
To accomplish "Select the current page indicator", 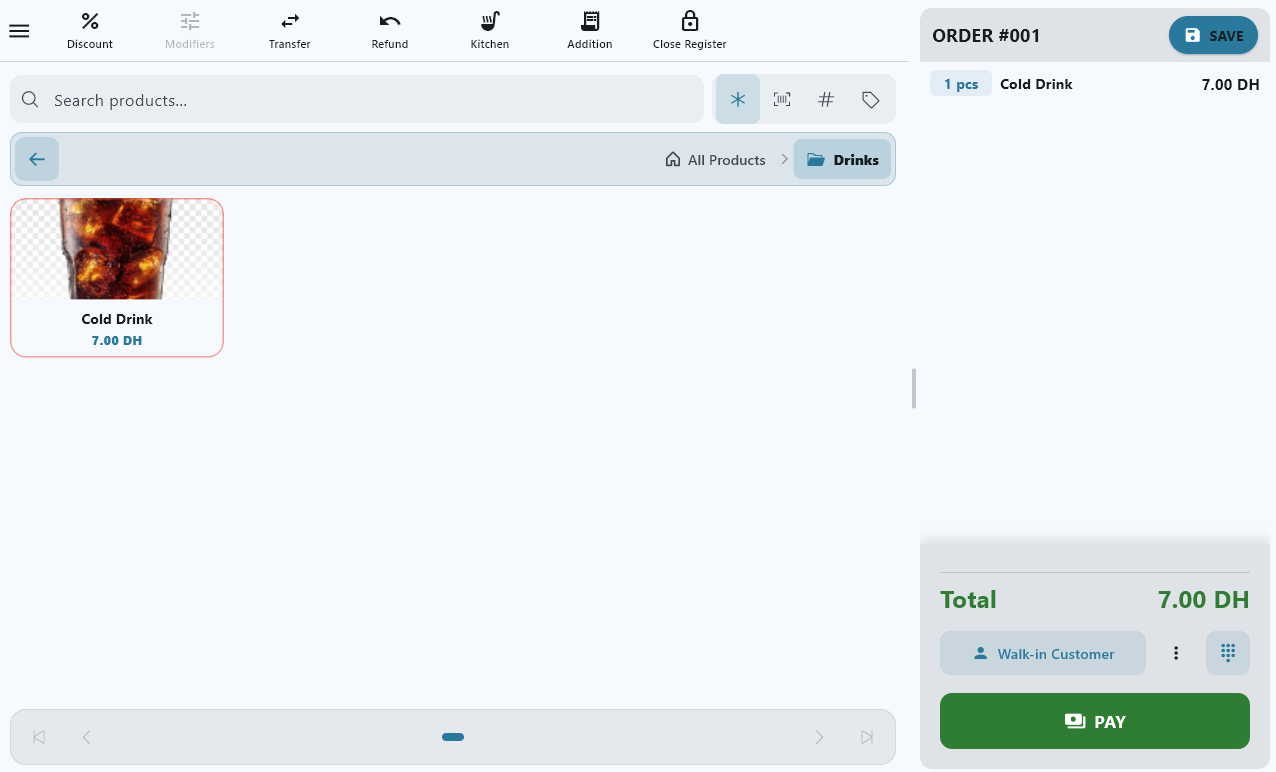I will pos(453,737).
